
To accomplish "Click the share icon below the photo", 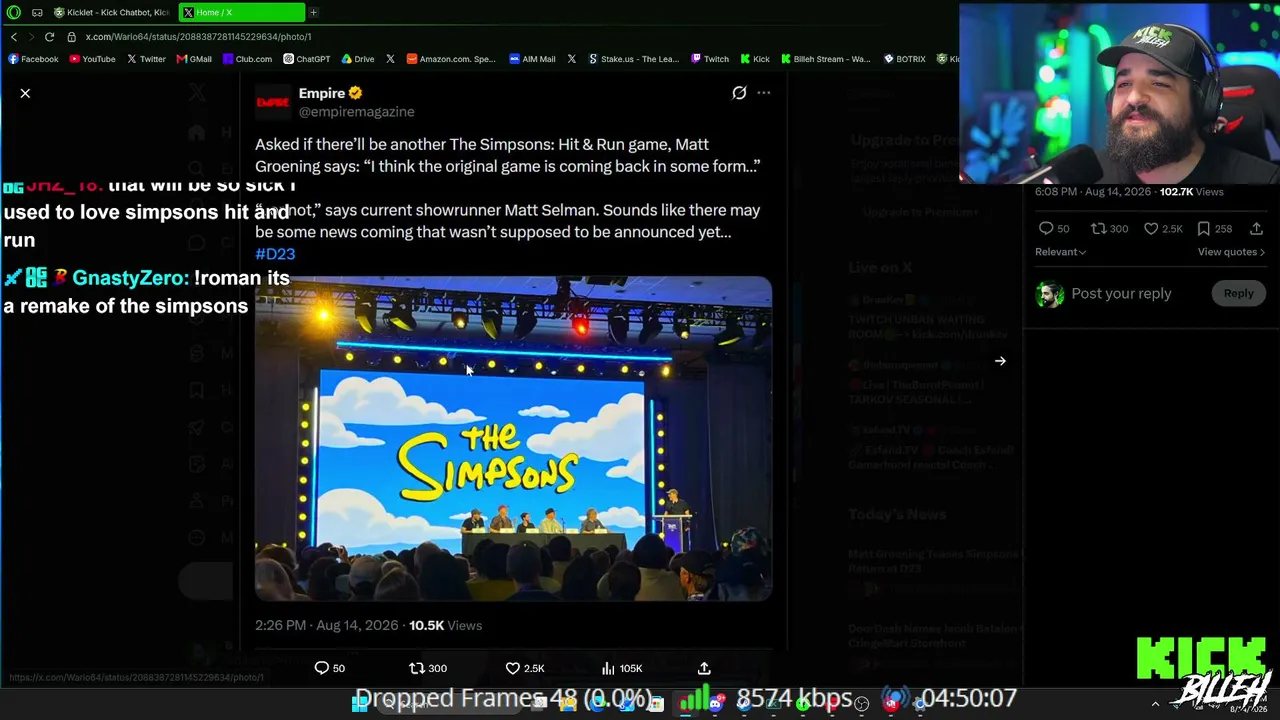I will pyautogui.click(x=704, y=668).
